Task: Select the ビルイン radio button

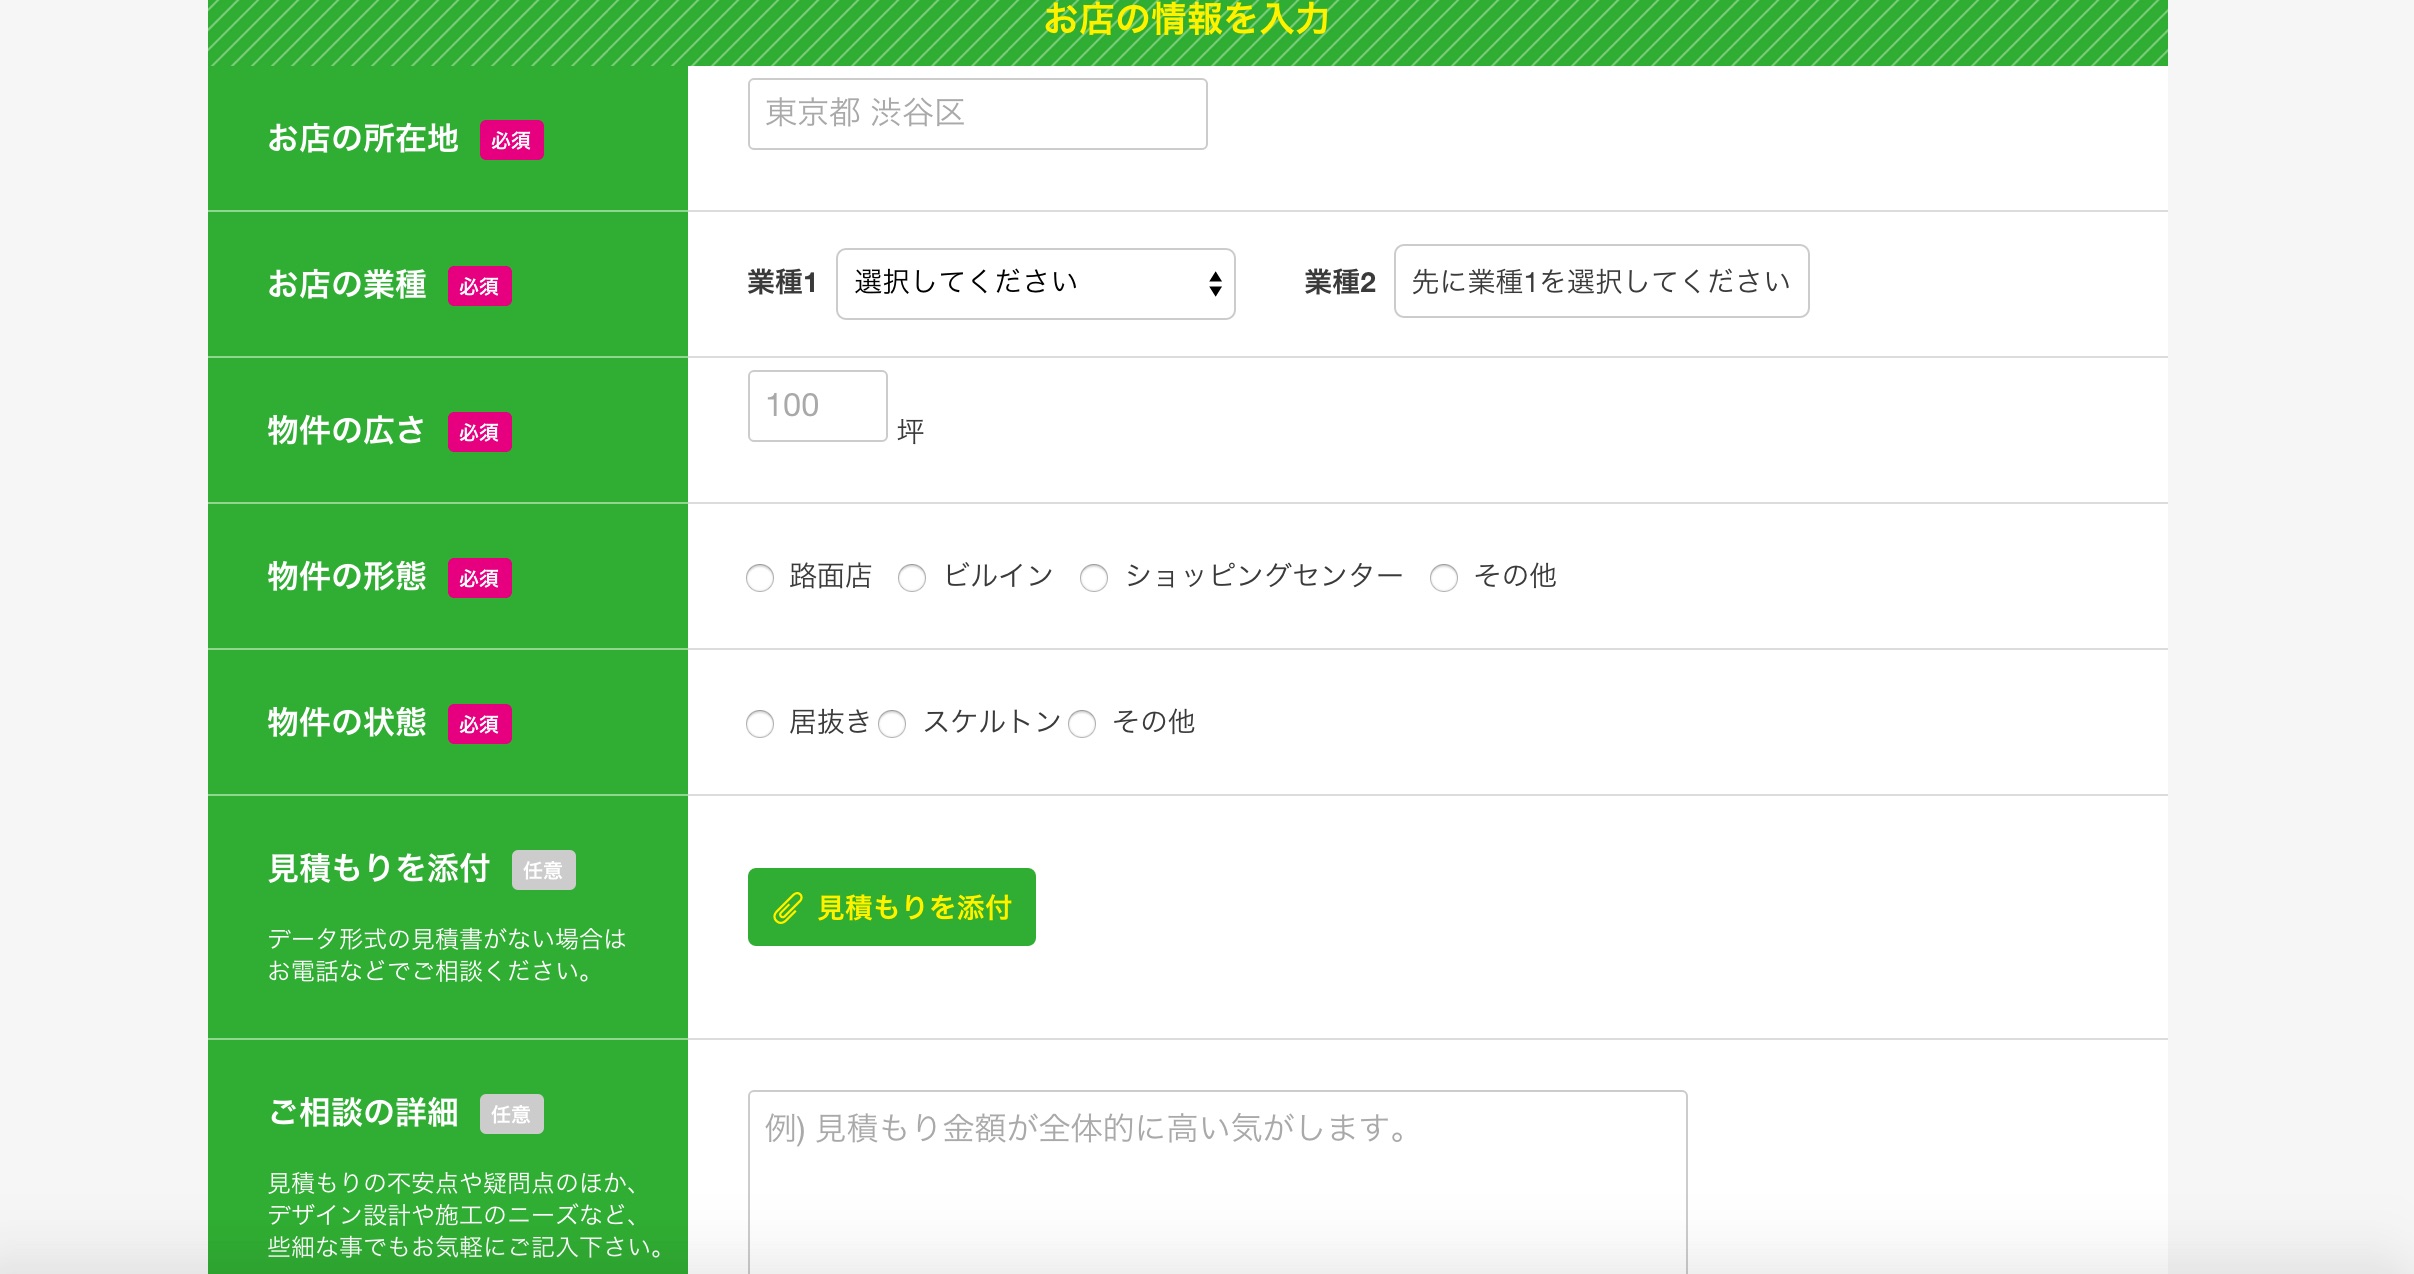Action: point(912,578)
